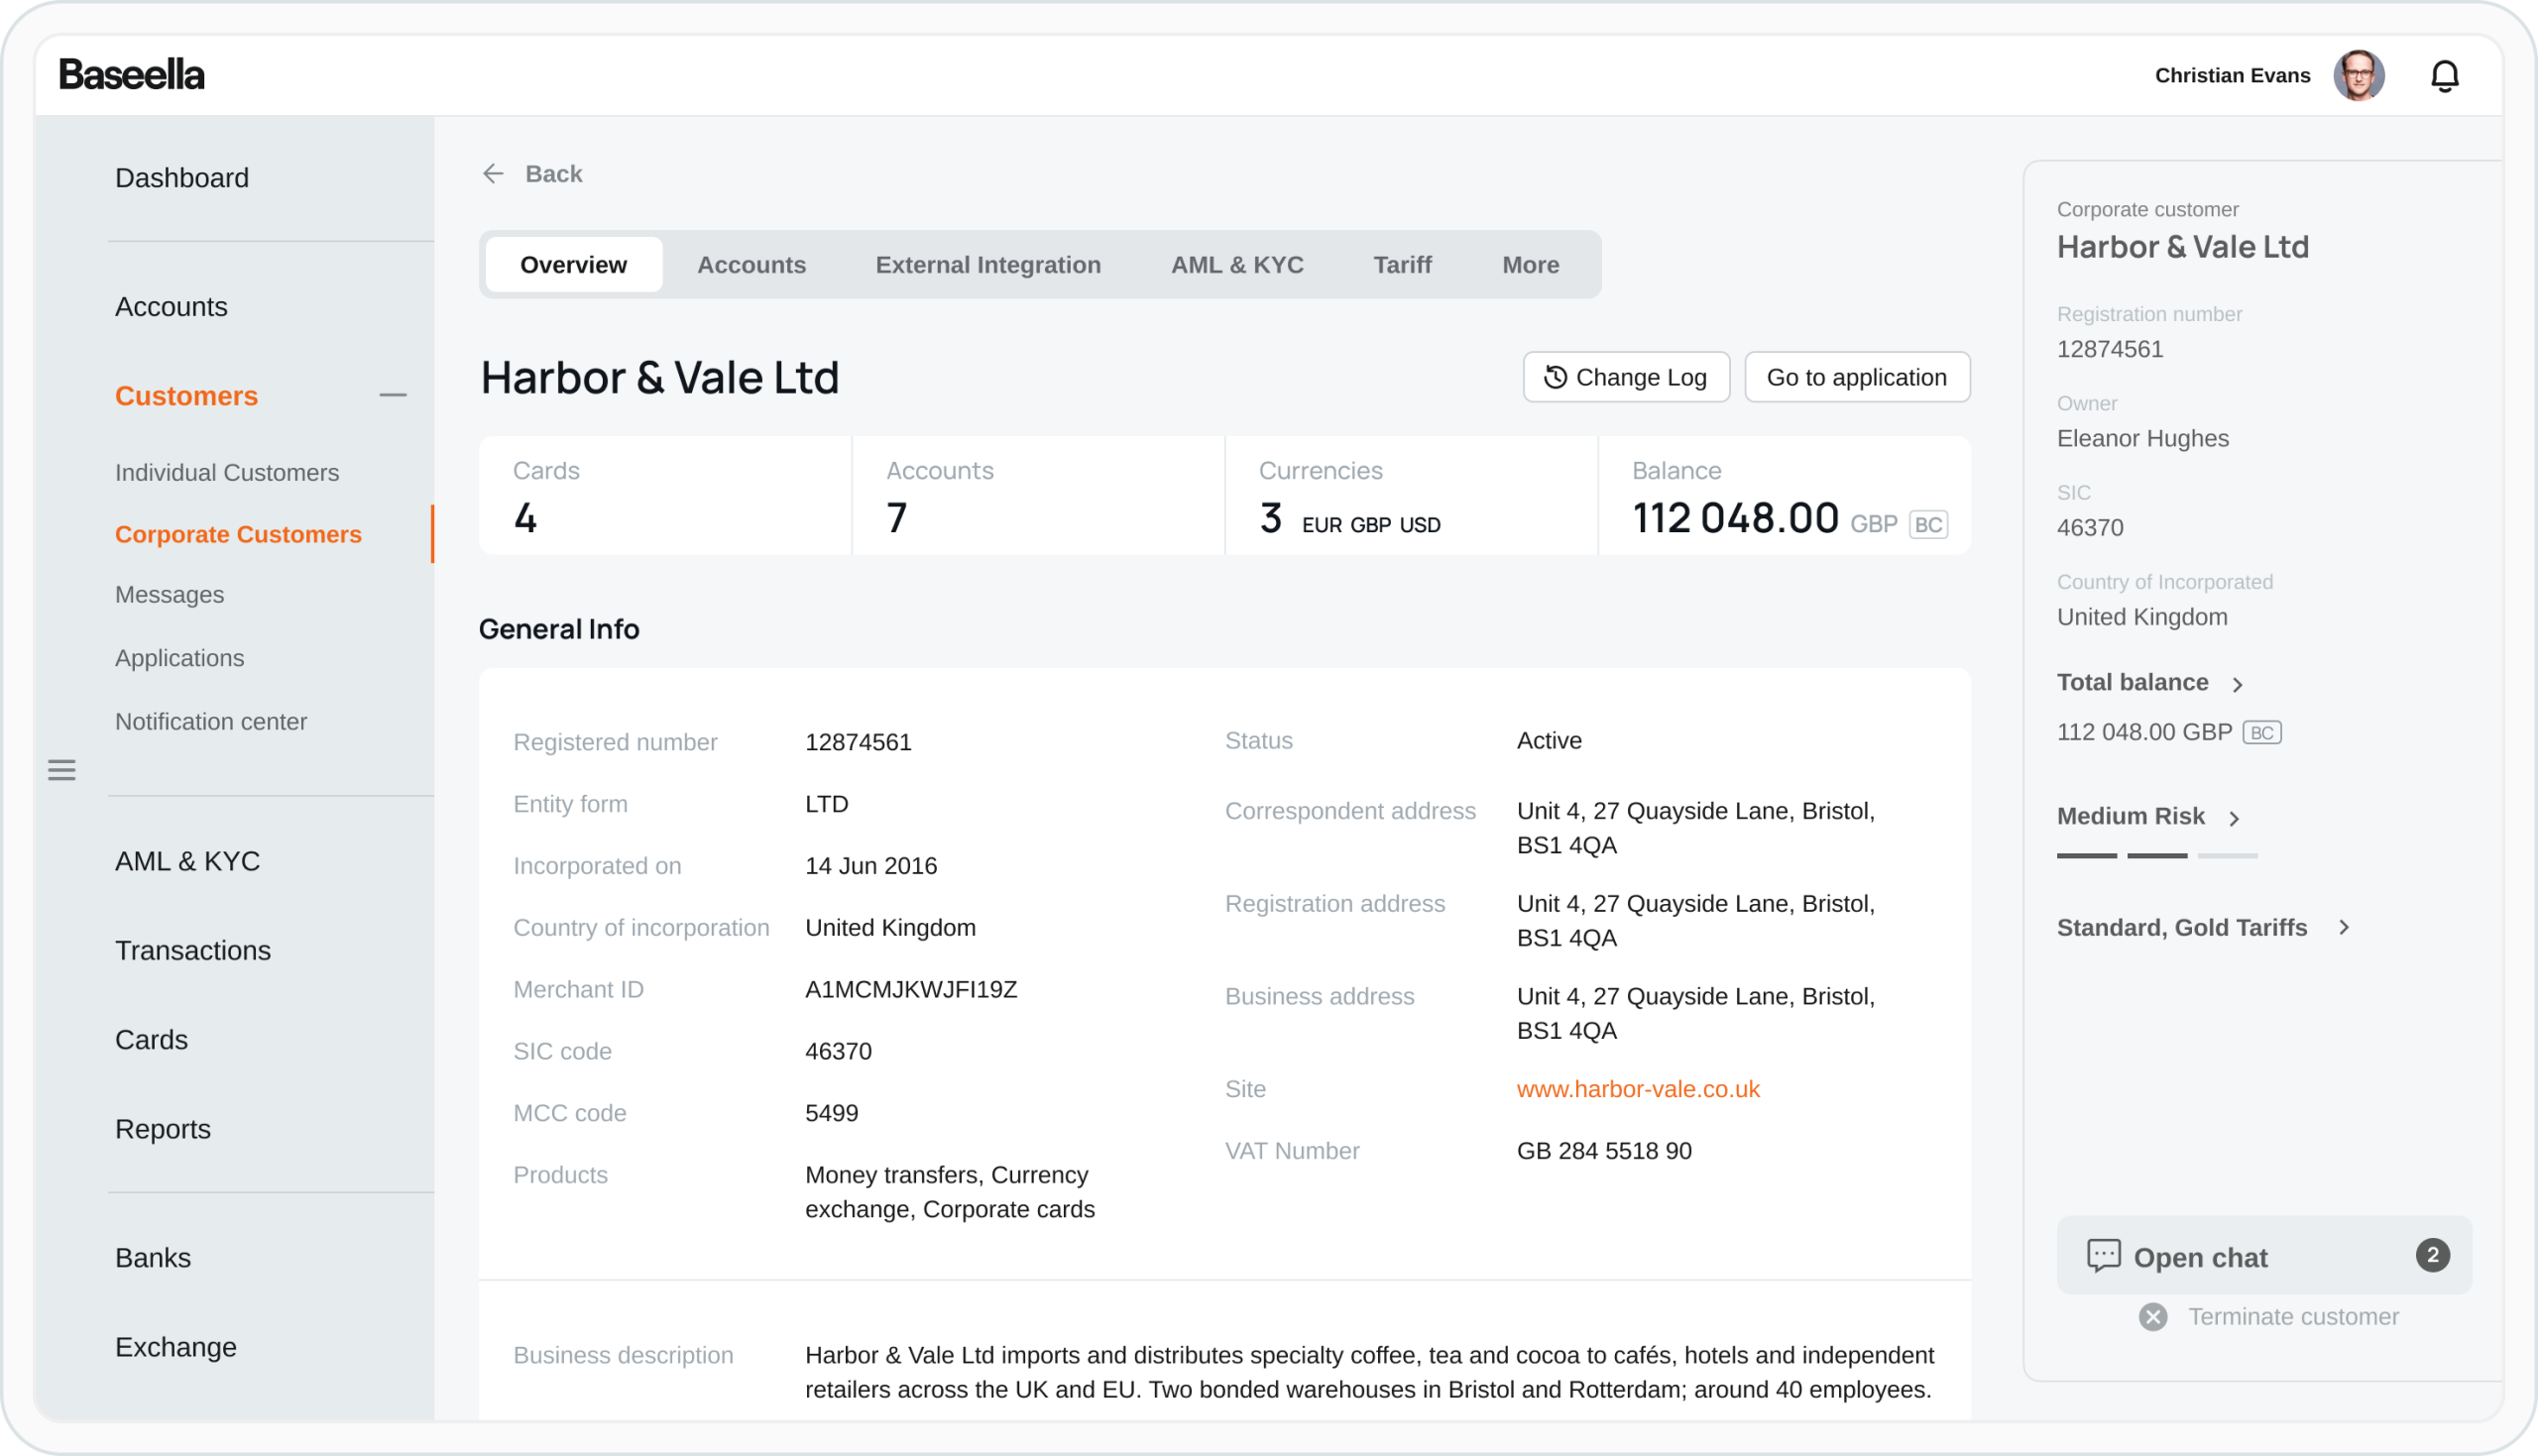Open the More tab
Image resolution: width=2538 pixels, height=1456 pixels.
pos(1530,265)
